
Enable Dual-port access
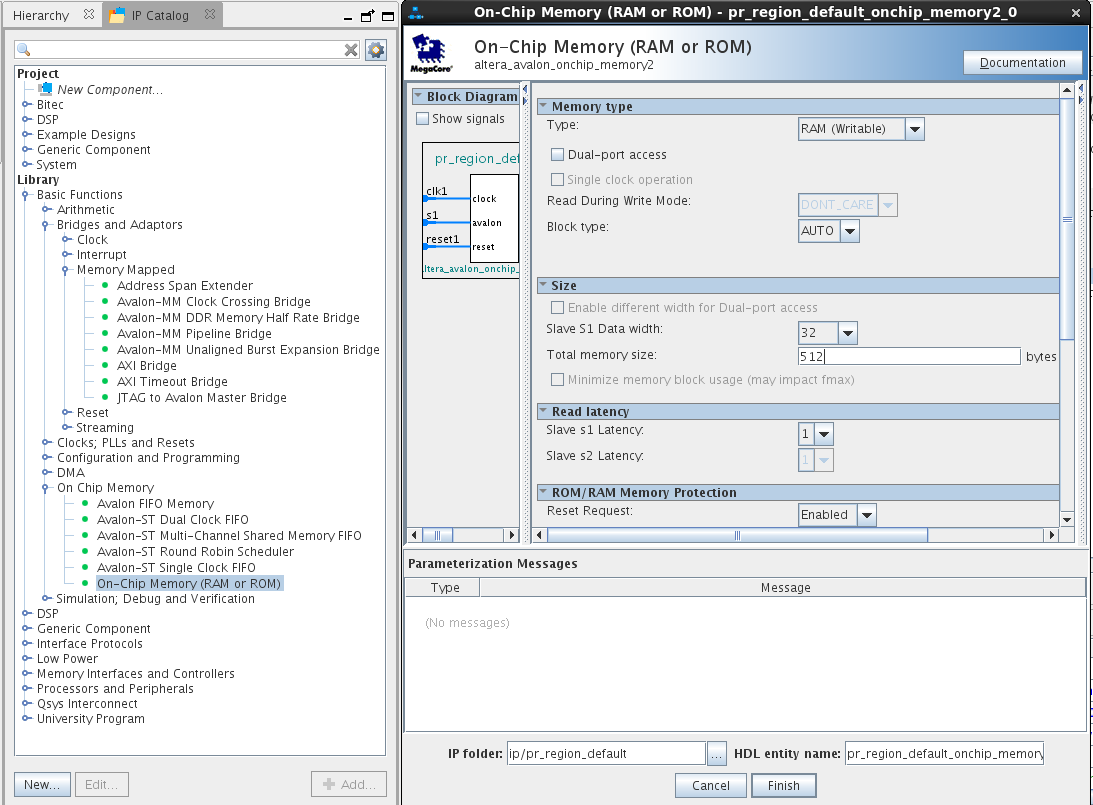tap(557, 154)
